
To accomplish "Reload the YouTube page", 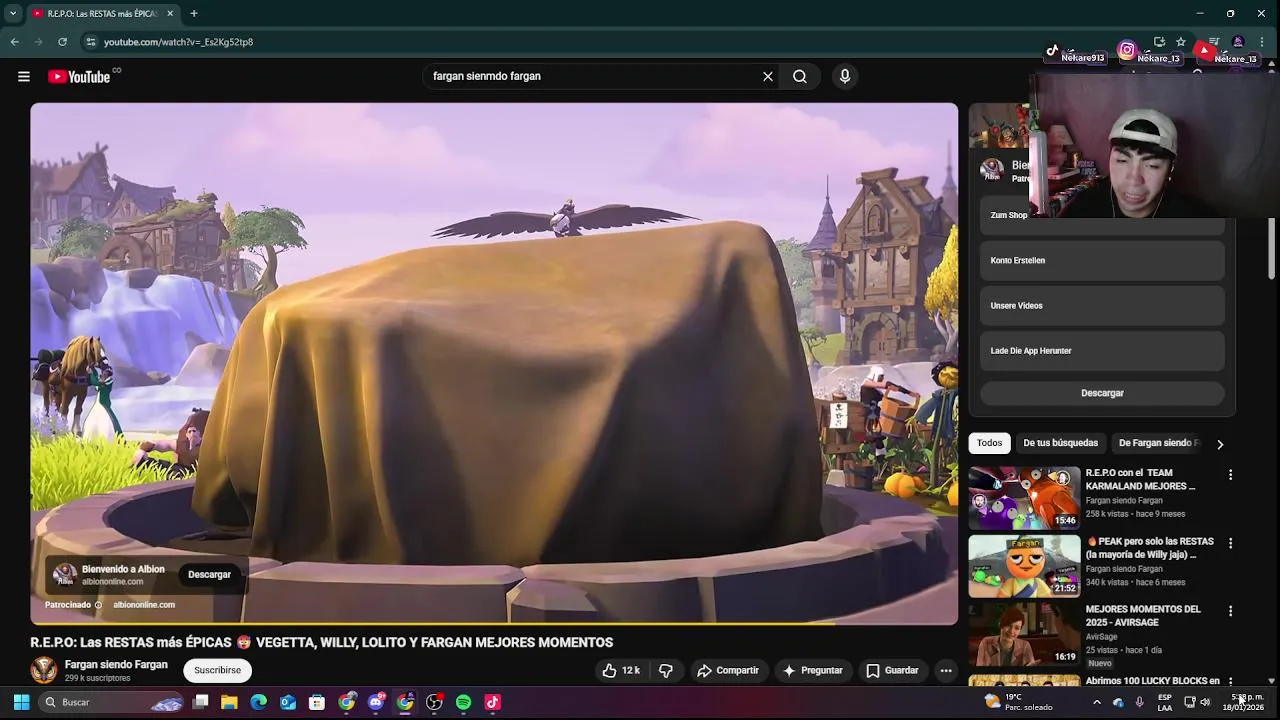I will pyautogui.click(x=62, y=42).
